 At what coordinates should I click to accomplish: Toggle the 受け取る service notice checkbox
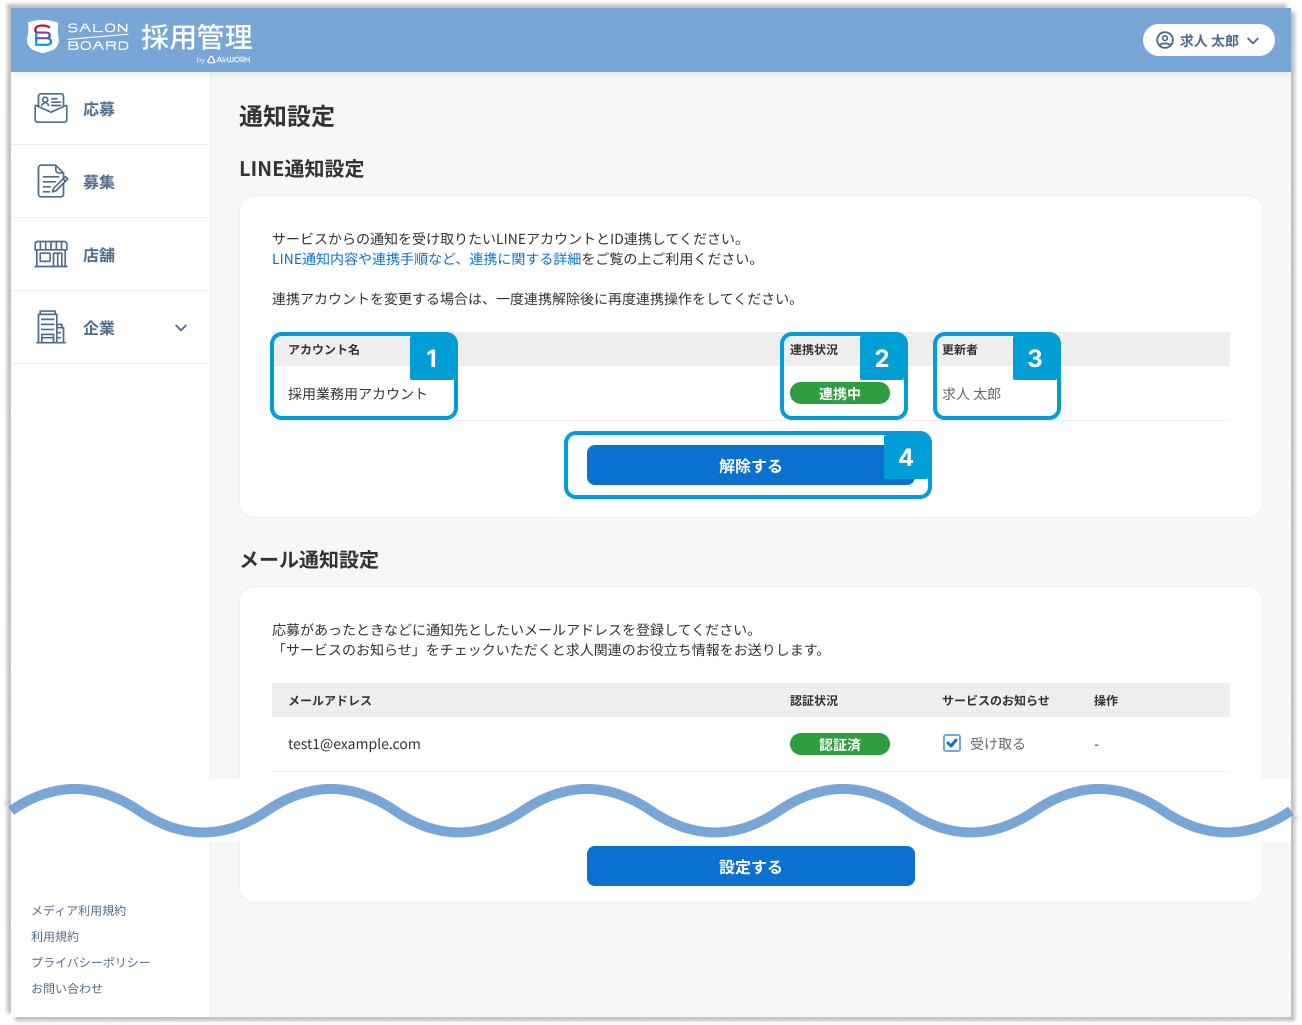[952, 743]
